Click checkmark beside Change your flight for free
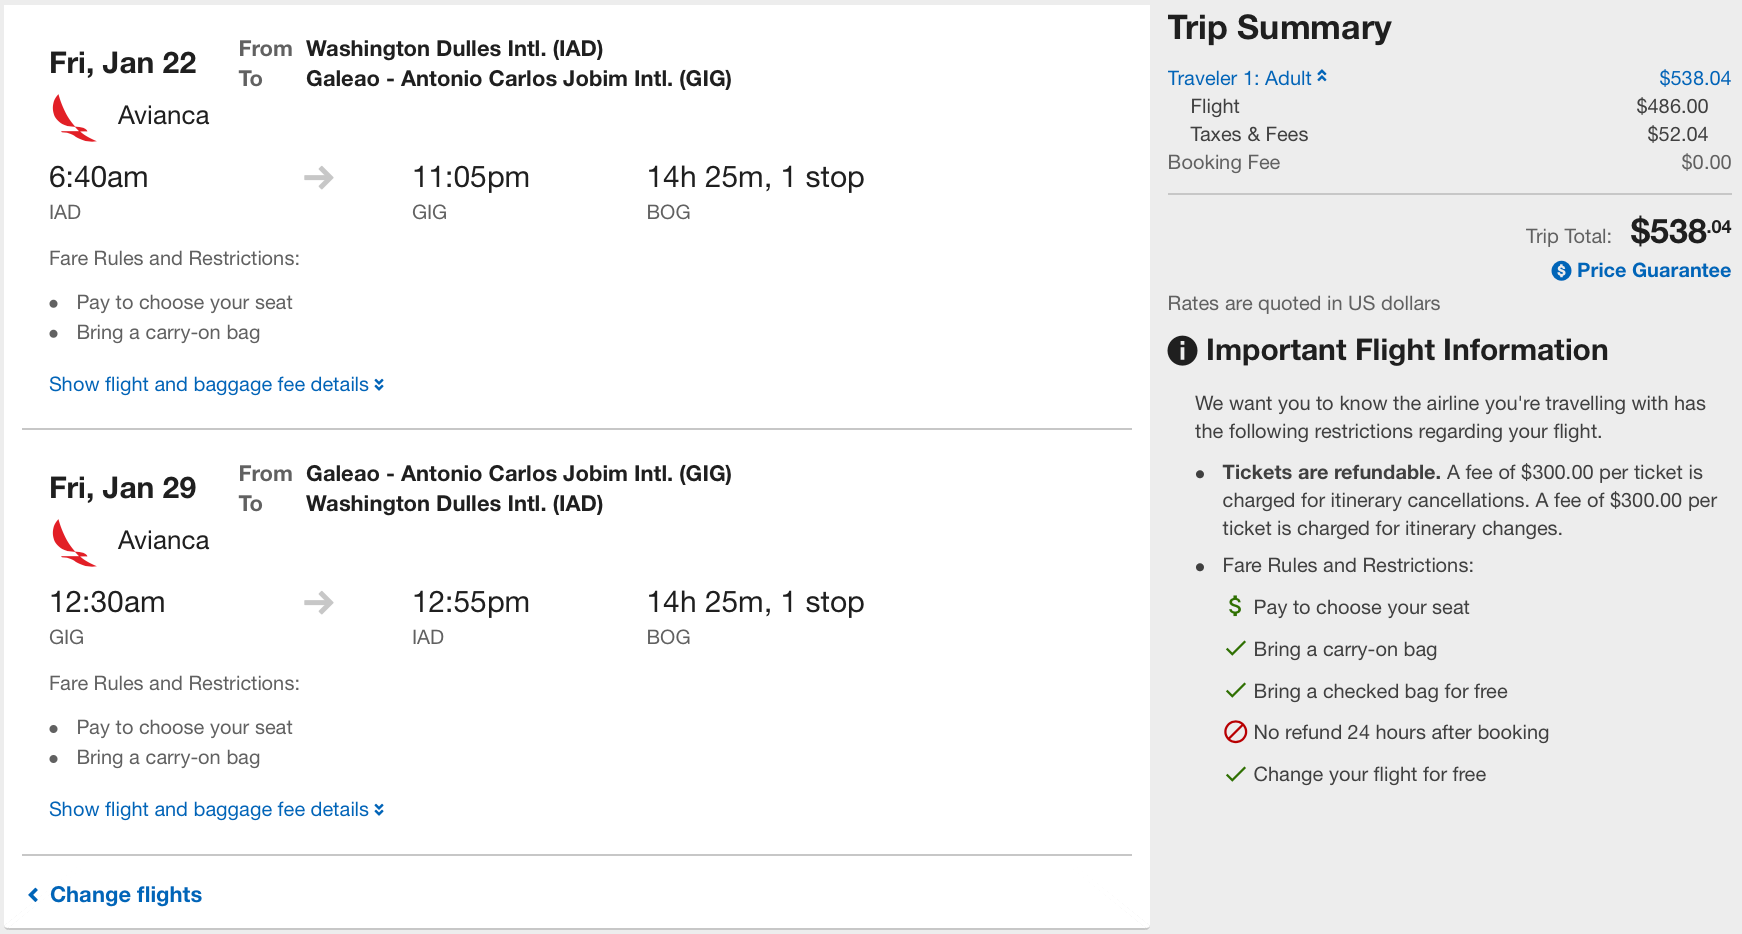Screen dimensions: 1742x934 click(x=1236, y=774)
